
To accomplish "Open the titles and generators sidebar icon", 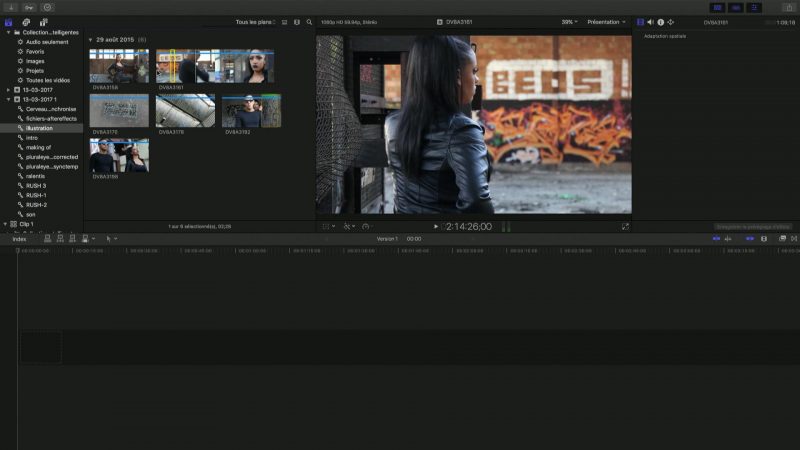I will point(43,22).
